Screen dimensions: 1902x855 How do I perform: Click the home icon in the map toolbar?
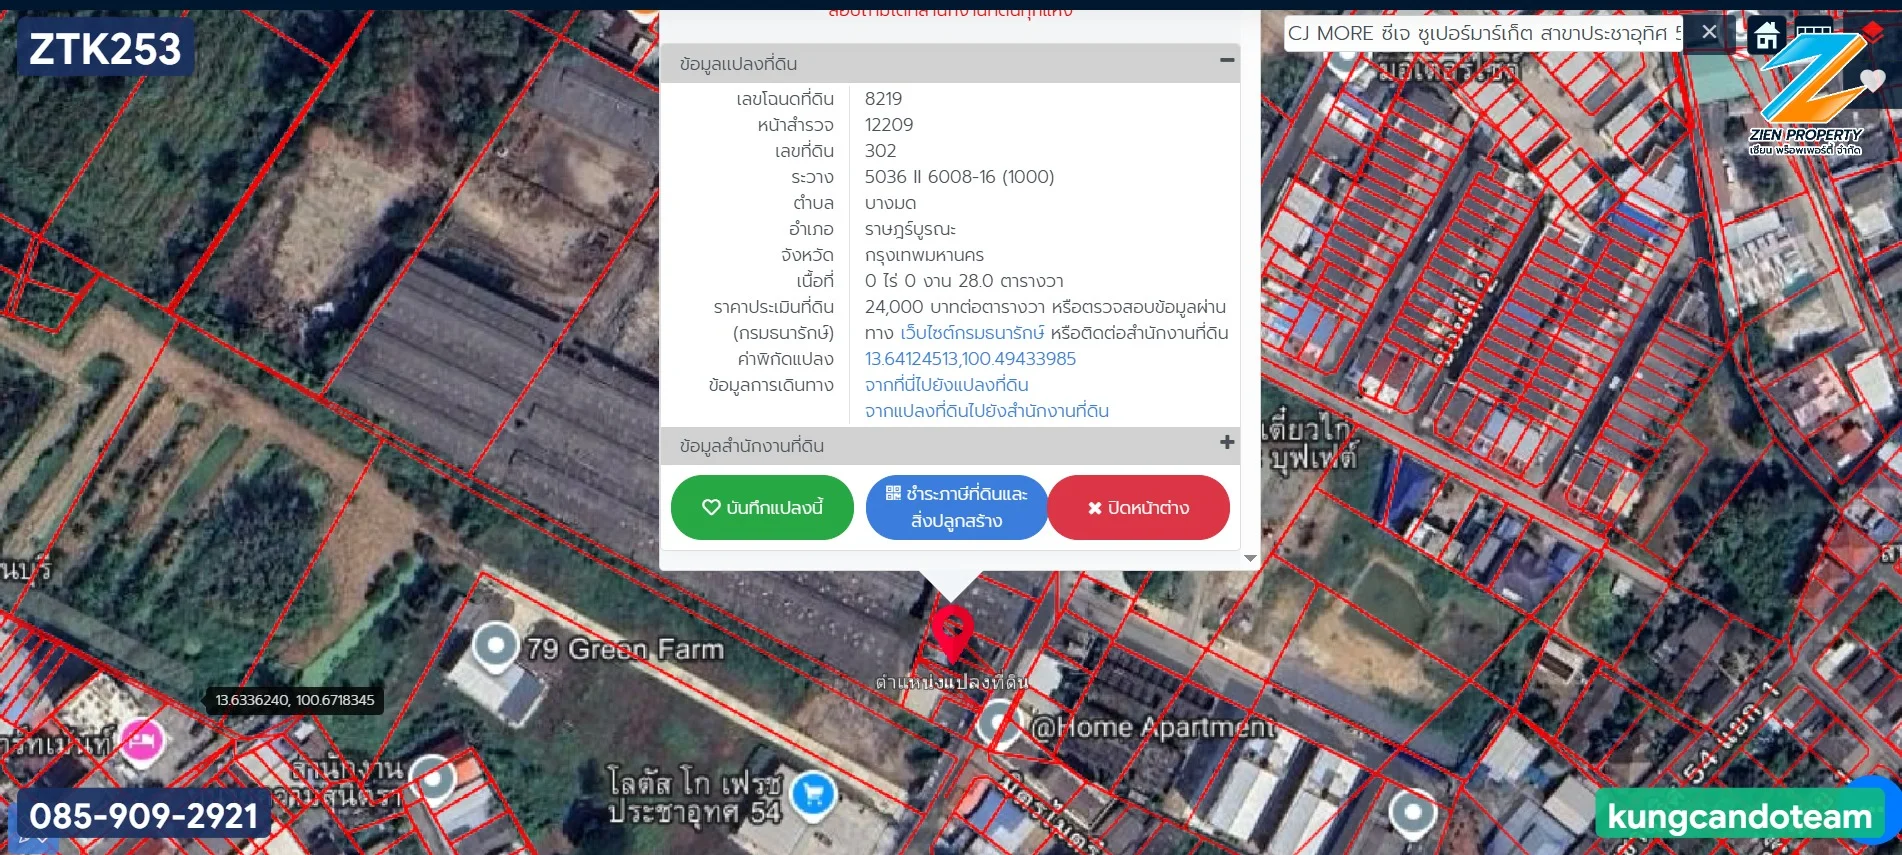[x=1767, y=36]
